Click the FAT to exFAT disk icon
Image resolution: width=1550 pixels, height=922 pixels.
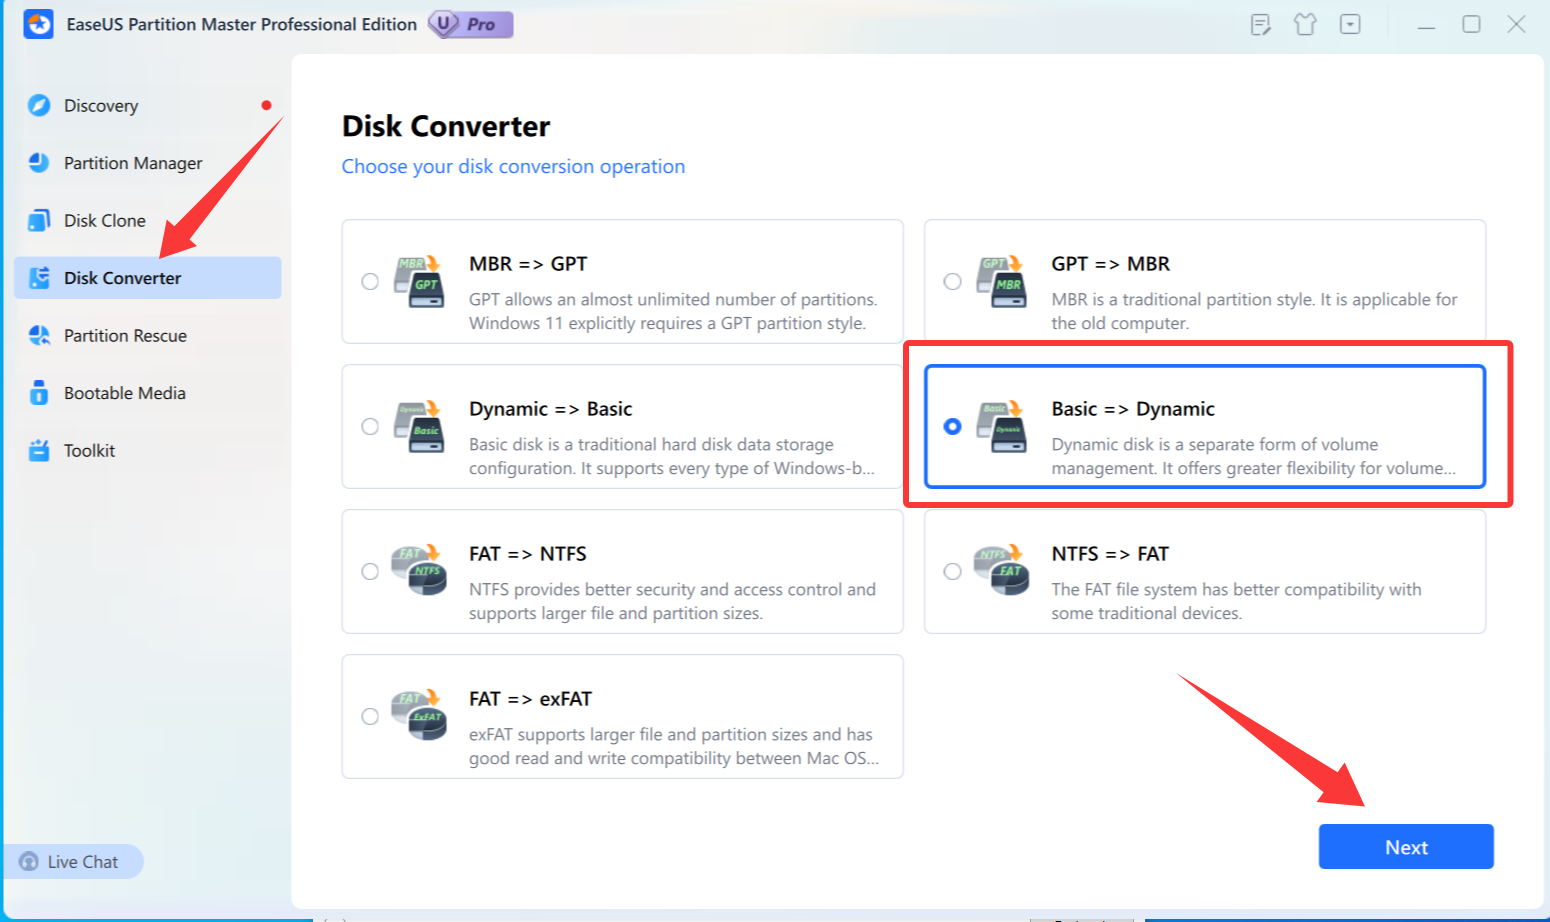[x=420, y=716]
